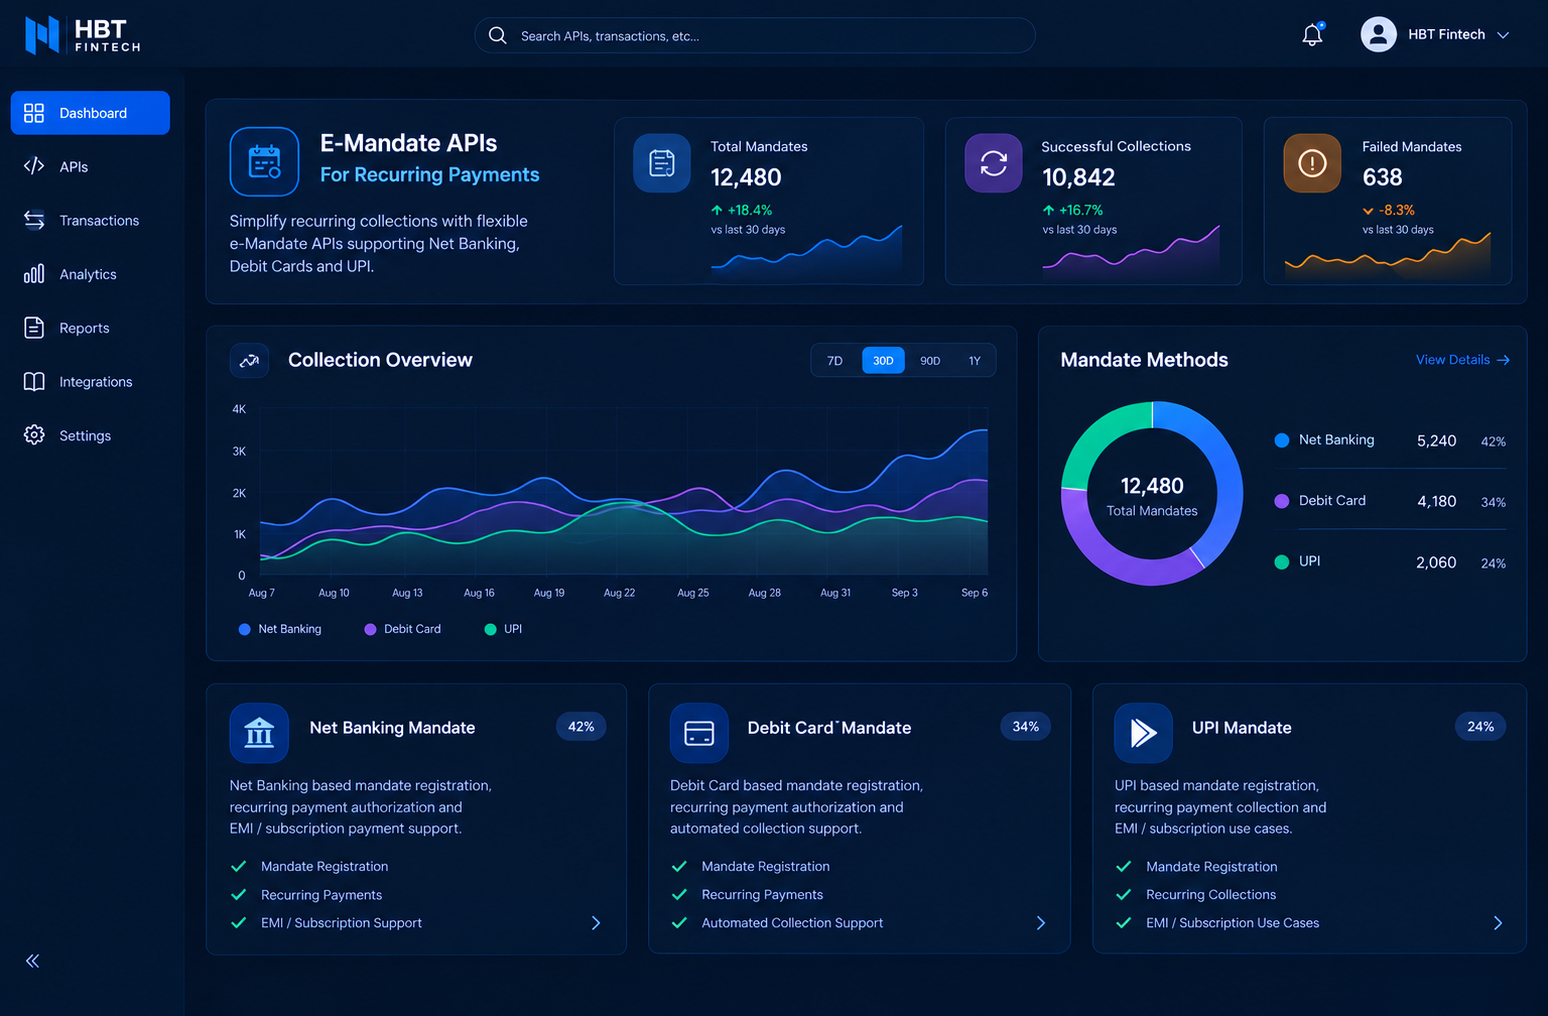Go to APIs in the sidebar
Viewport: 1548px width, 1016px height.
point(90,167)
